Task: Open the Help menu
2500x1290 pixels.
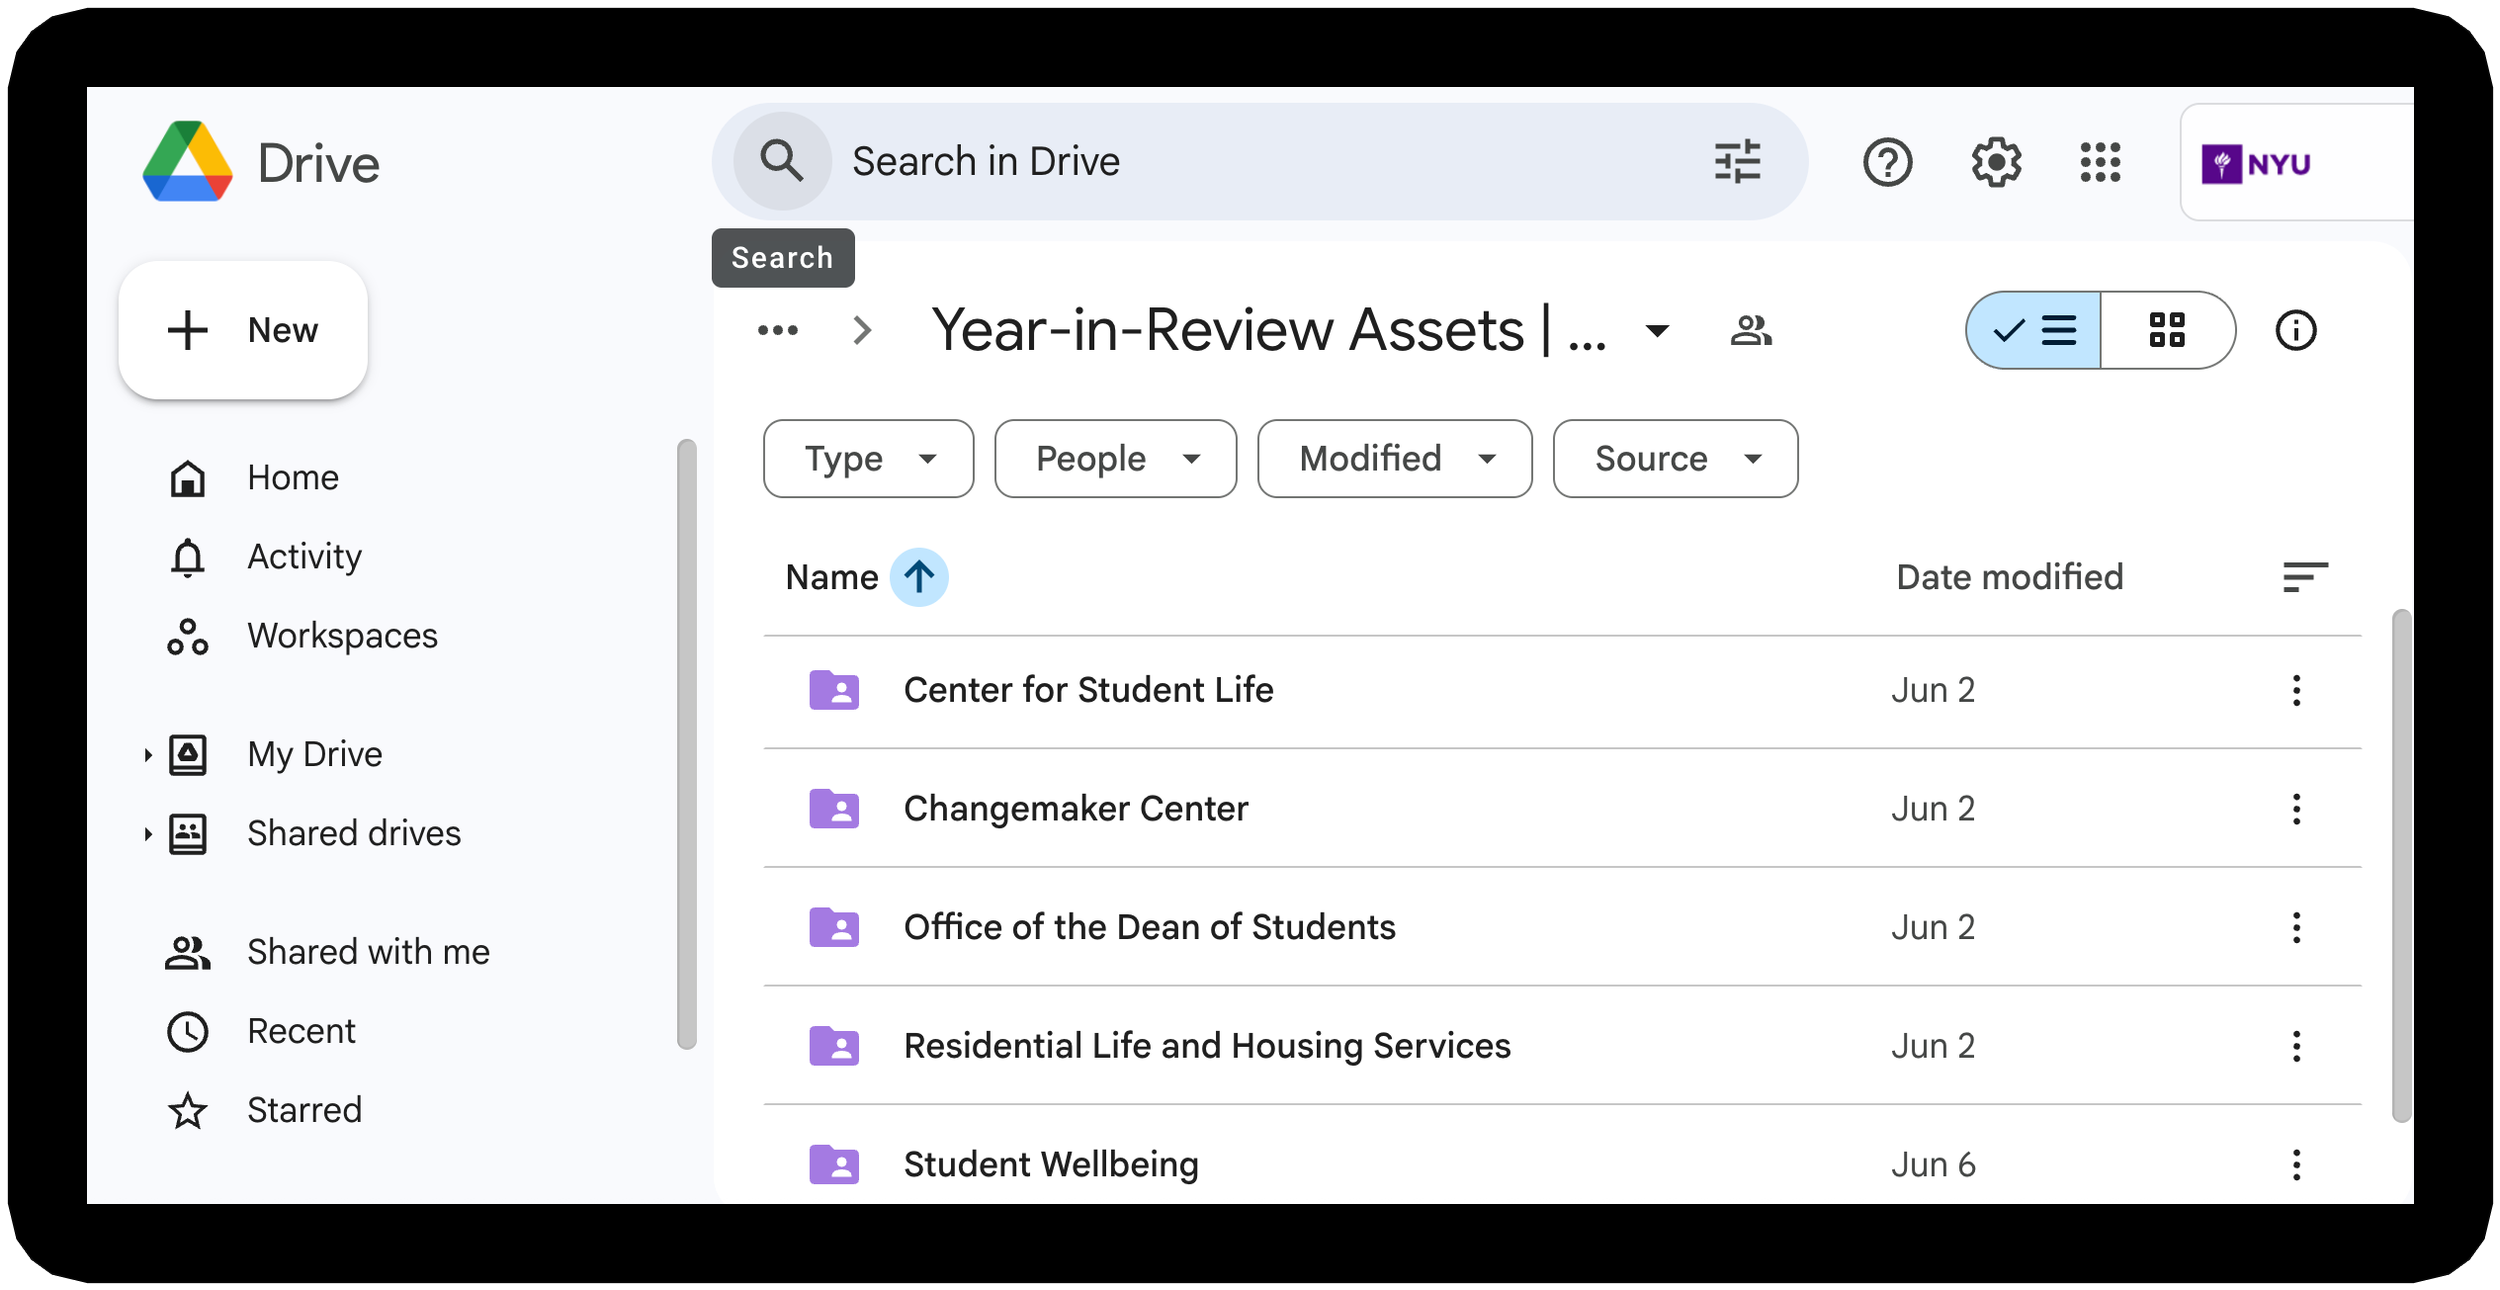Action: click(1888, 162)
